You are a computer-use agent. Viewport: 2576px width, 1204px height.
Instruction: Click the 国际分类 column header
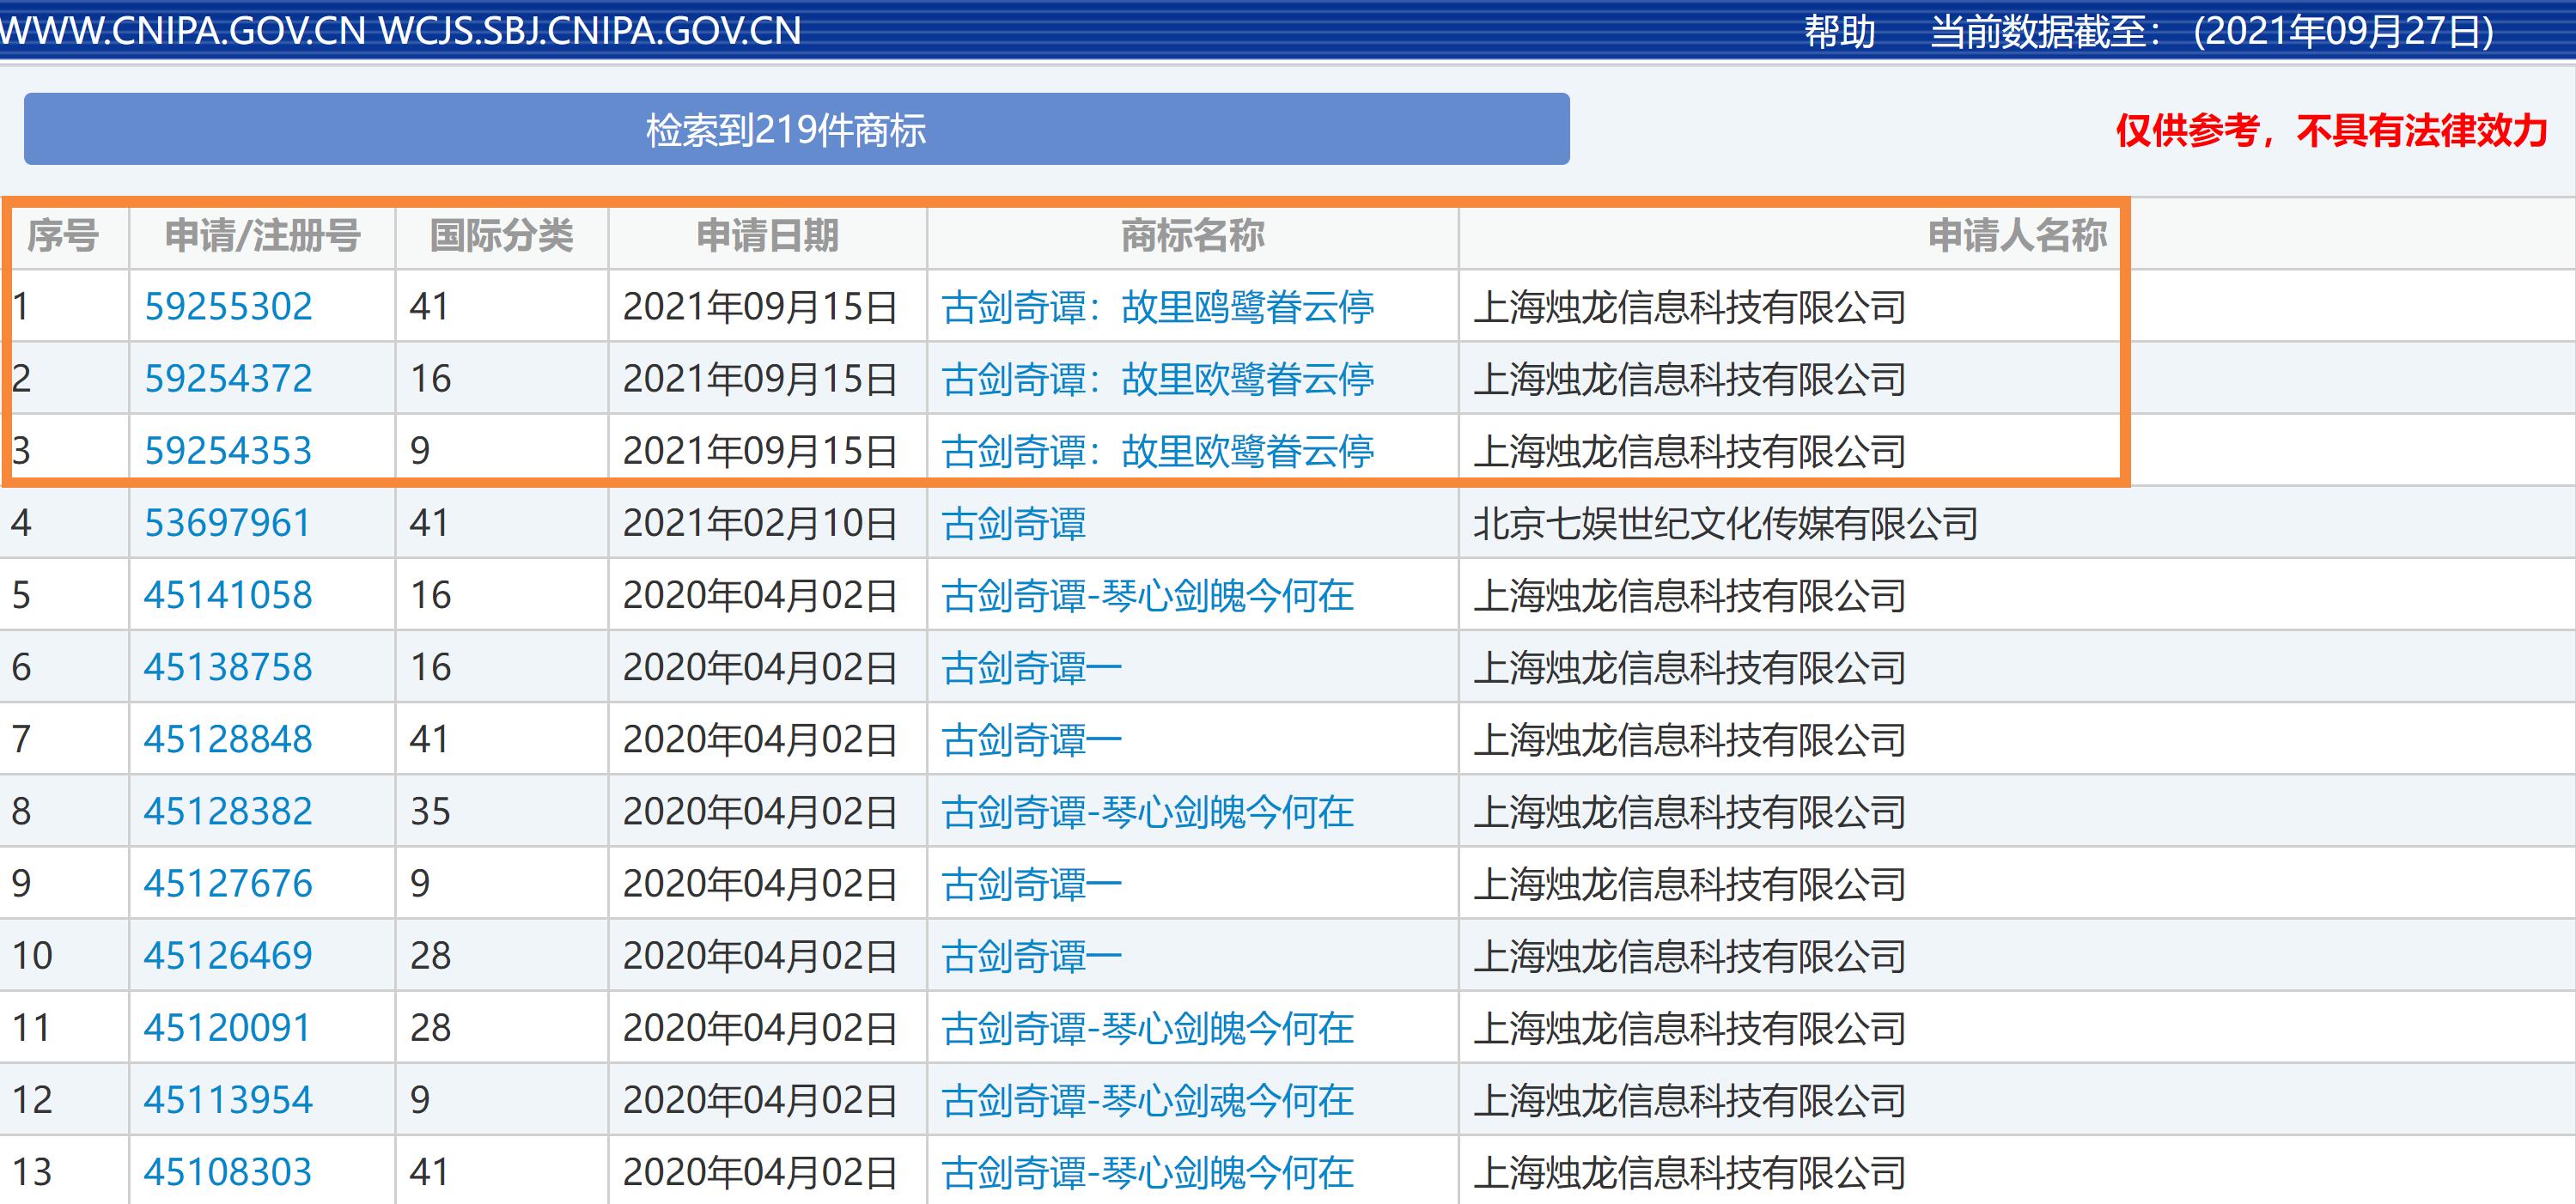click(x=501, y=236)
